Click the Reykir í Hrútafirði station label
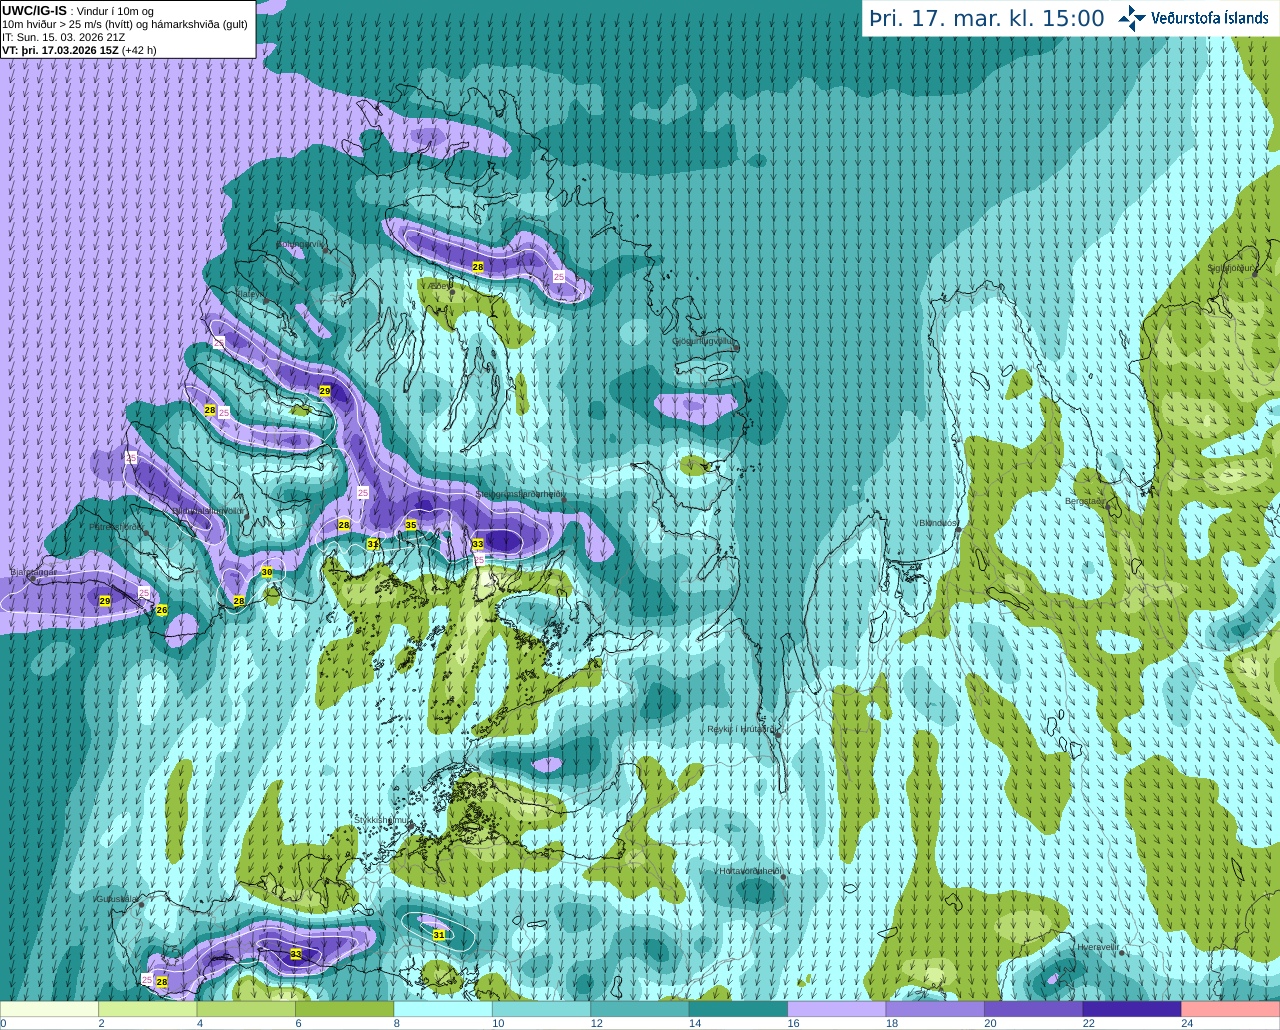Image resolution: width=1280 pixels, height=1030 pixels. (x=741, y=729)
